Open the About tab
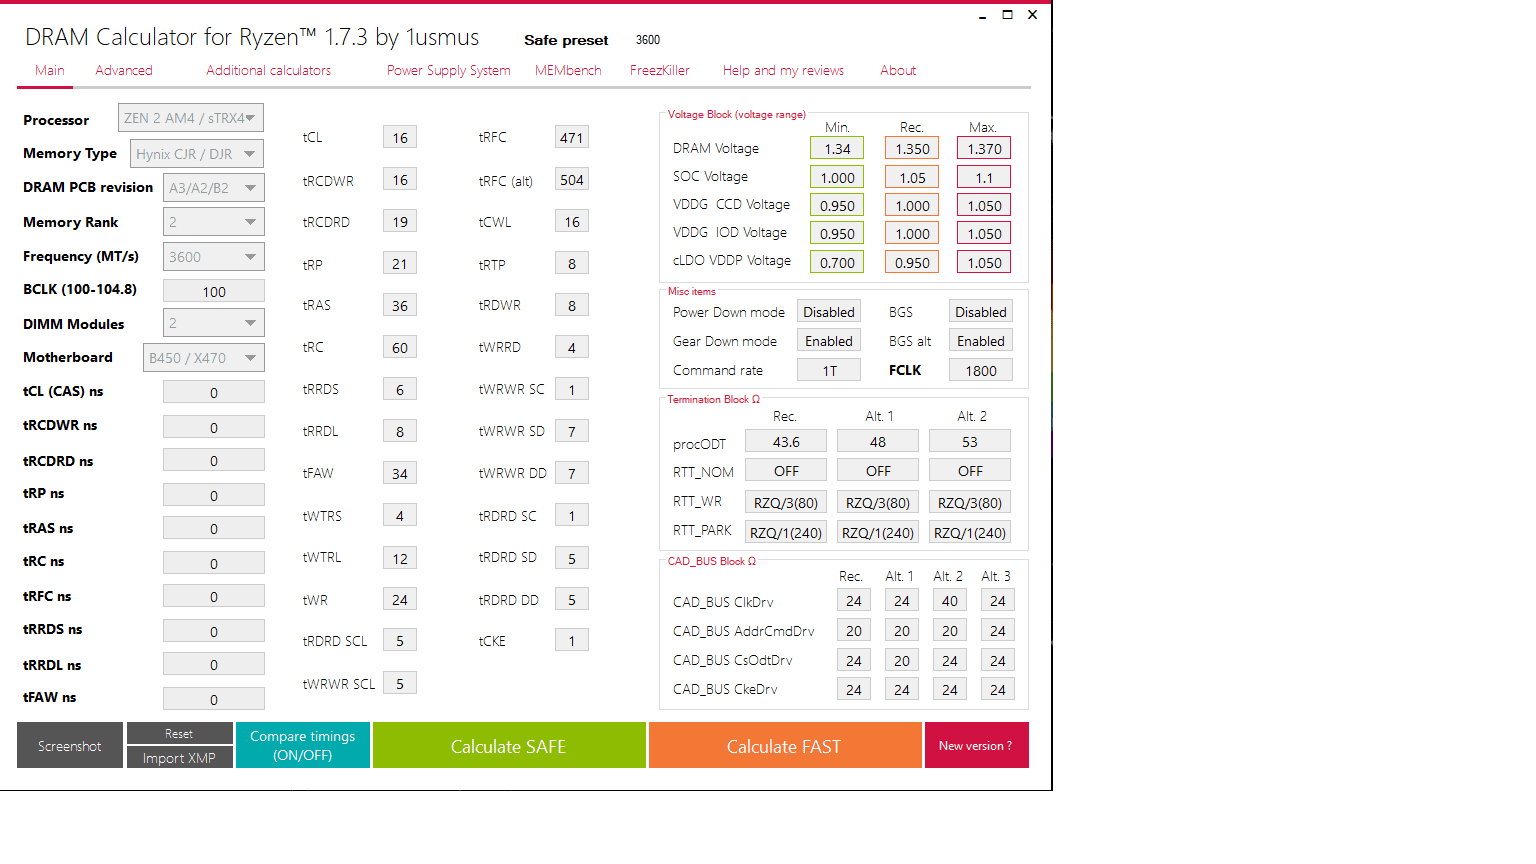The height and width of the screenshot is (864, 1536). [x=898, y=71]
